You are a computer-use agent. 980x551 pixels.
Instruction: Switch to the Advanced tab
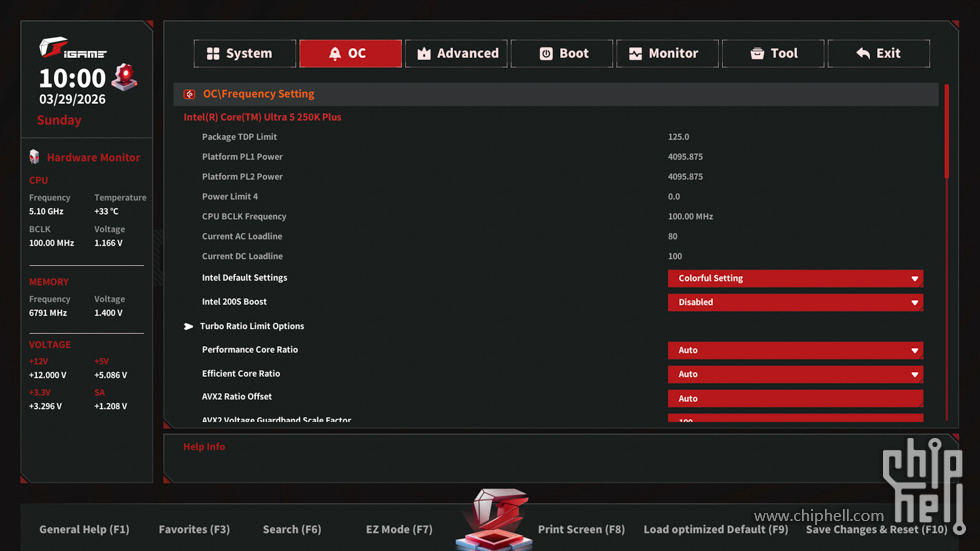(x=456, y=53)
